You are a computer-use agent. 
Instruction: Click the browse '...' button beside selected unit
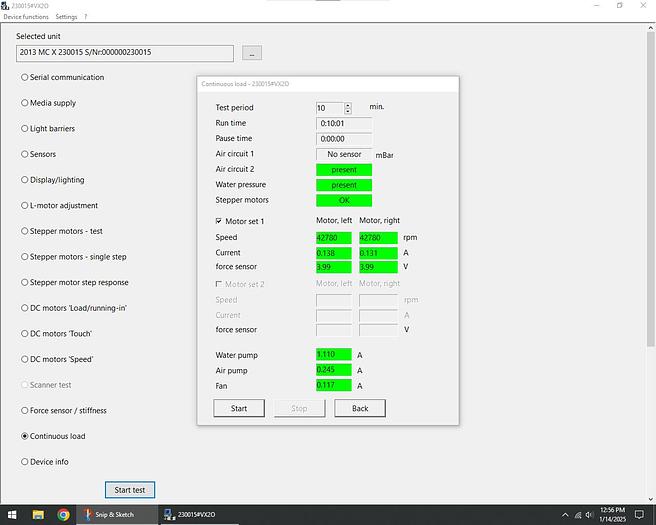(x=252, y=52)
